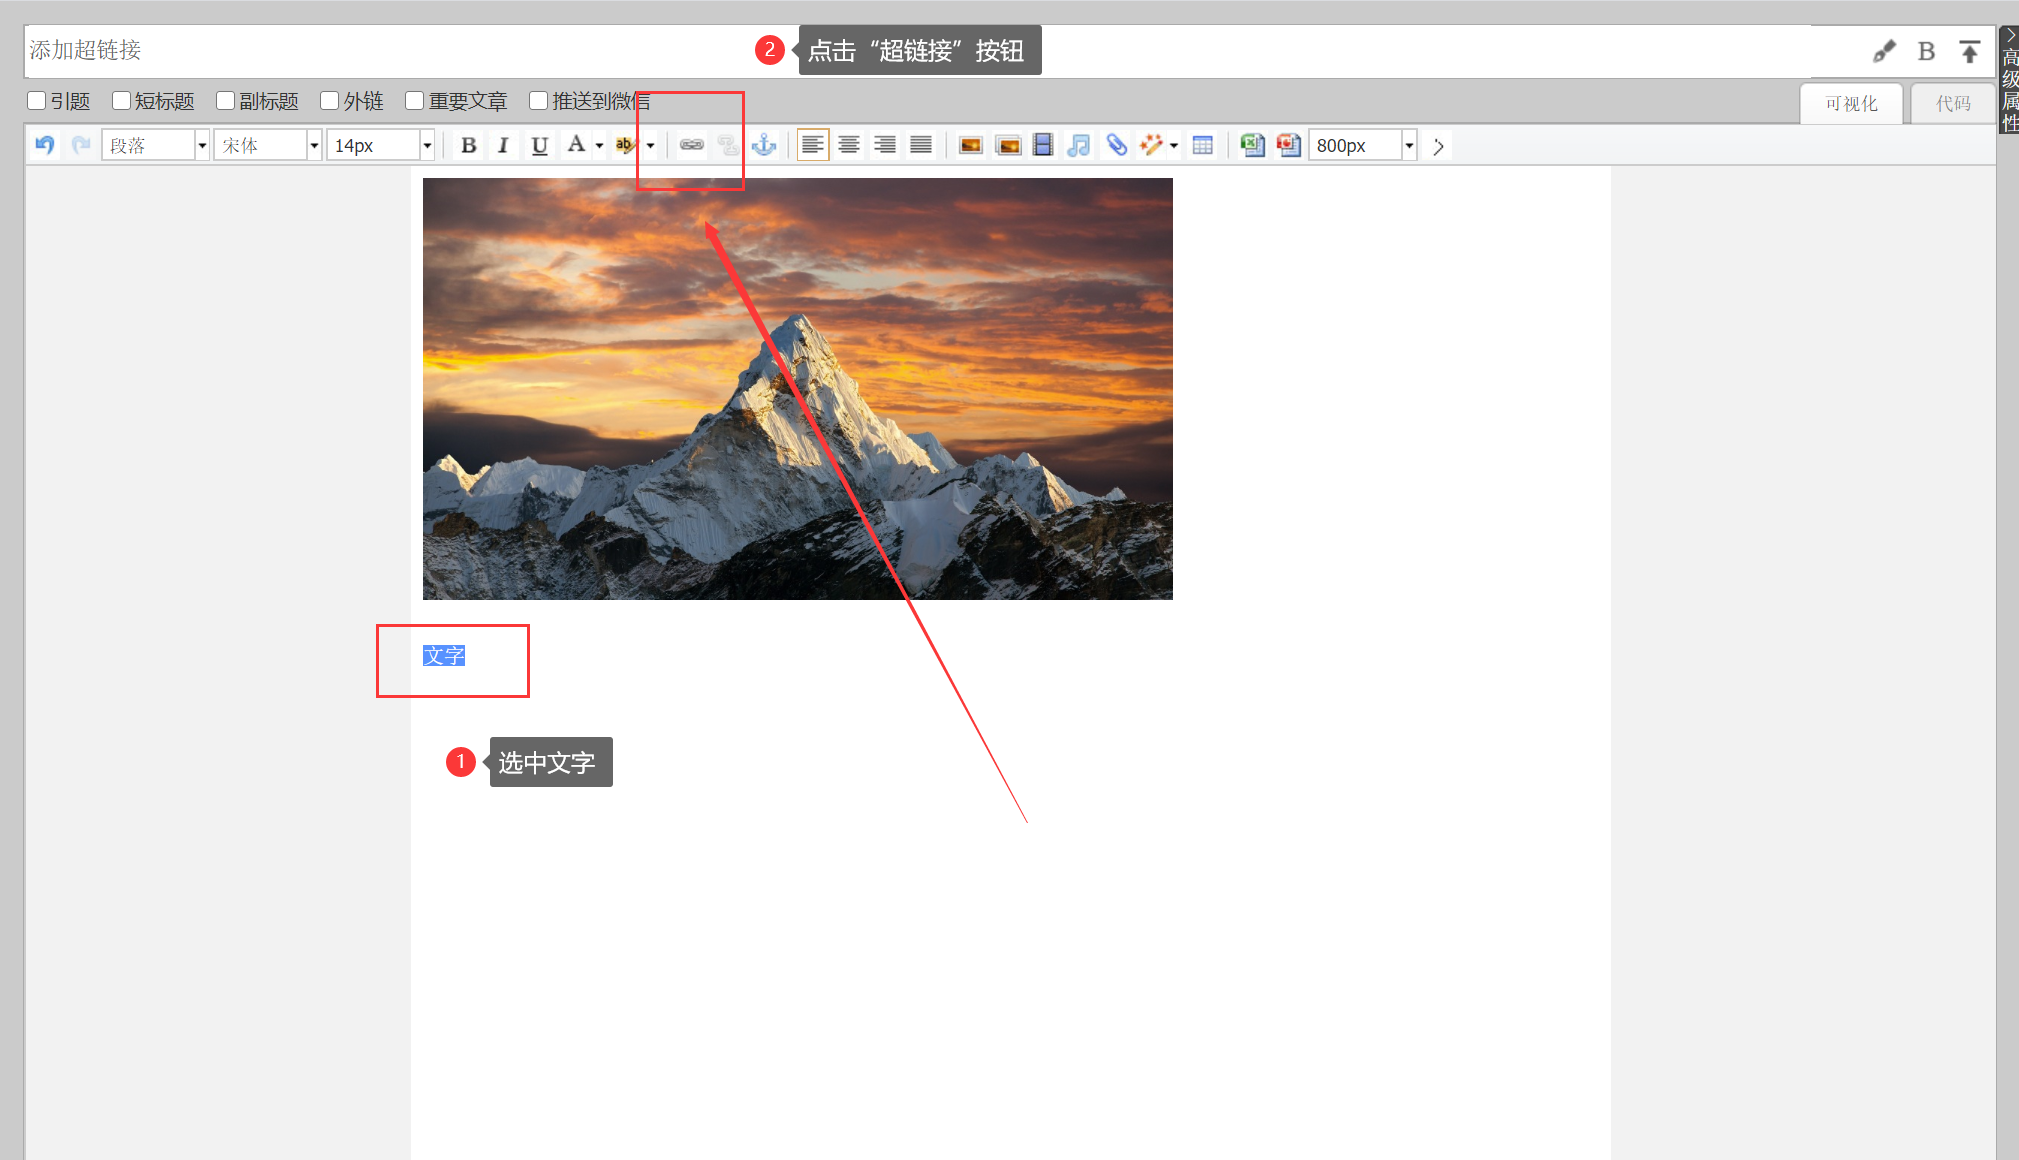2019x1160 pixels.
Task: Insert a single image
Action: [970, 145]
